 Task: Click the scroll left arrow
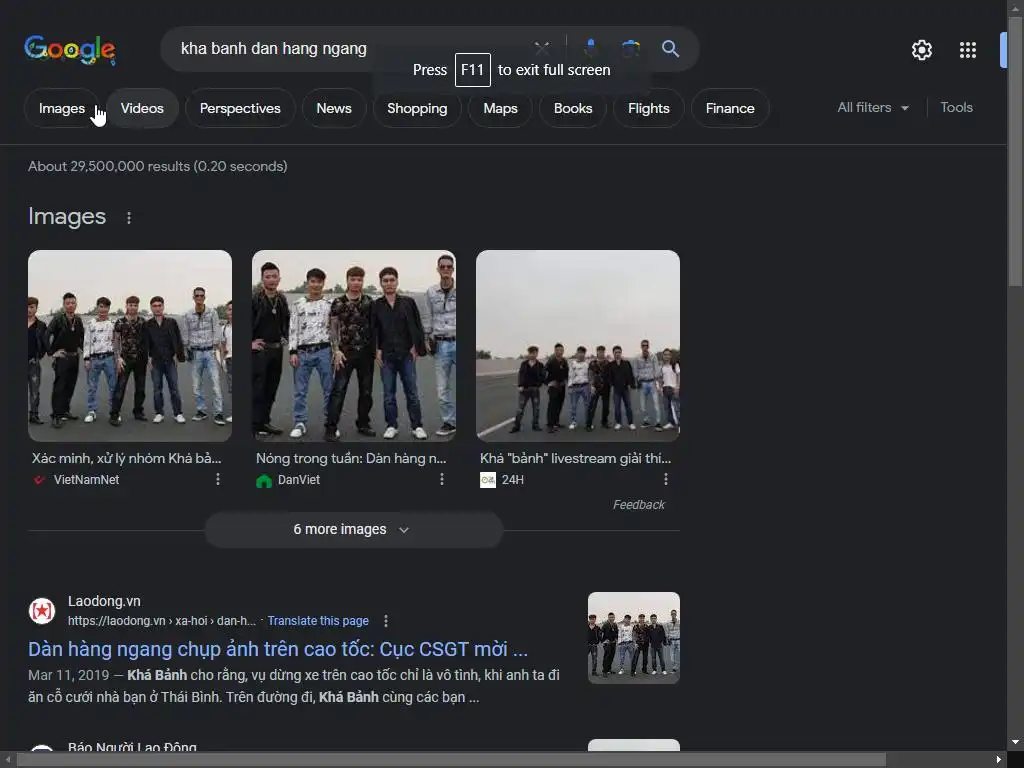(7, 760)
